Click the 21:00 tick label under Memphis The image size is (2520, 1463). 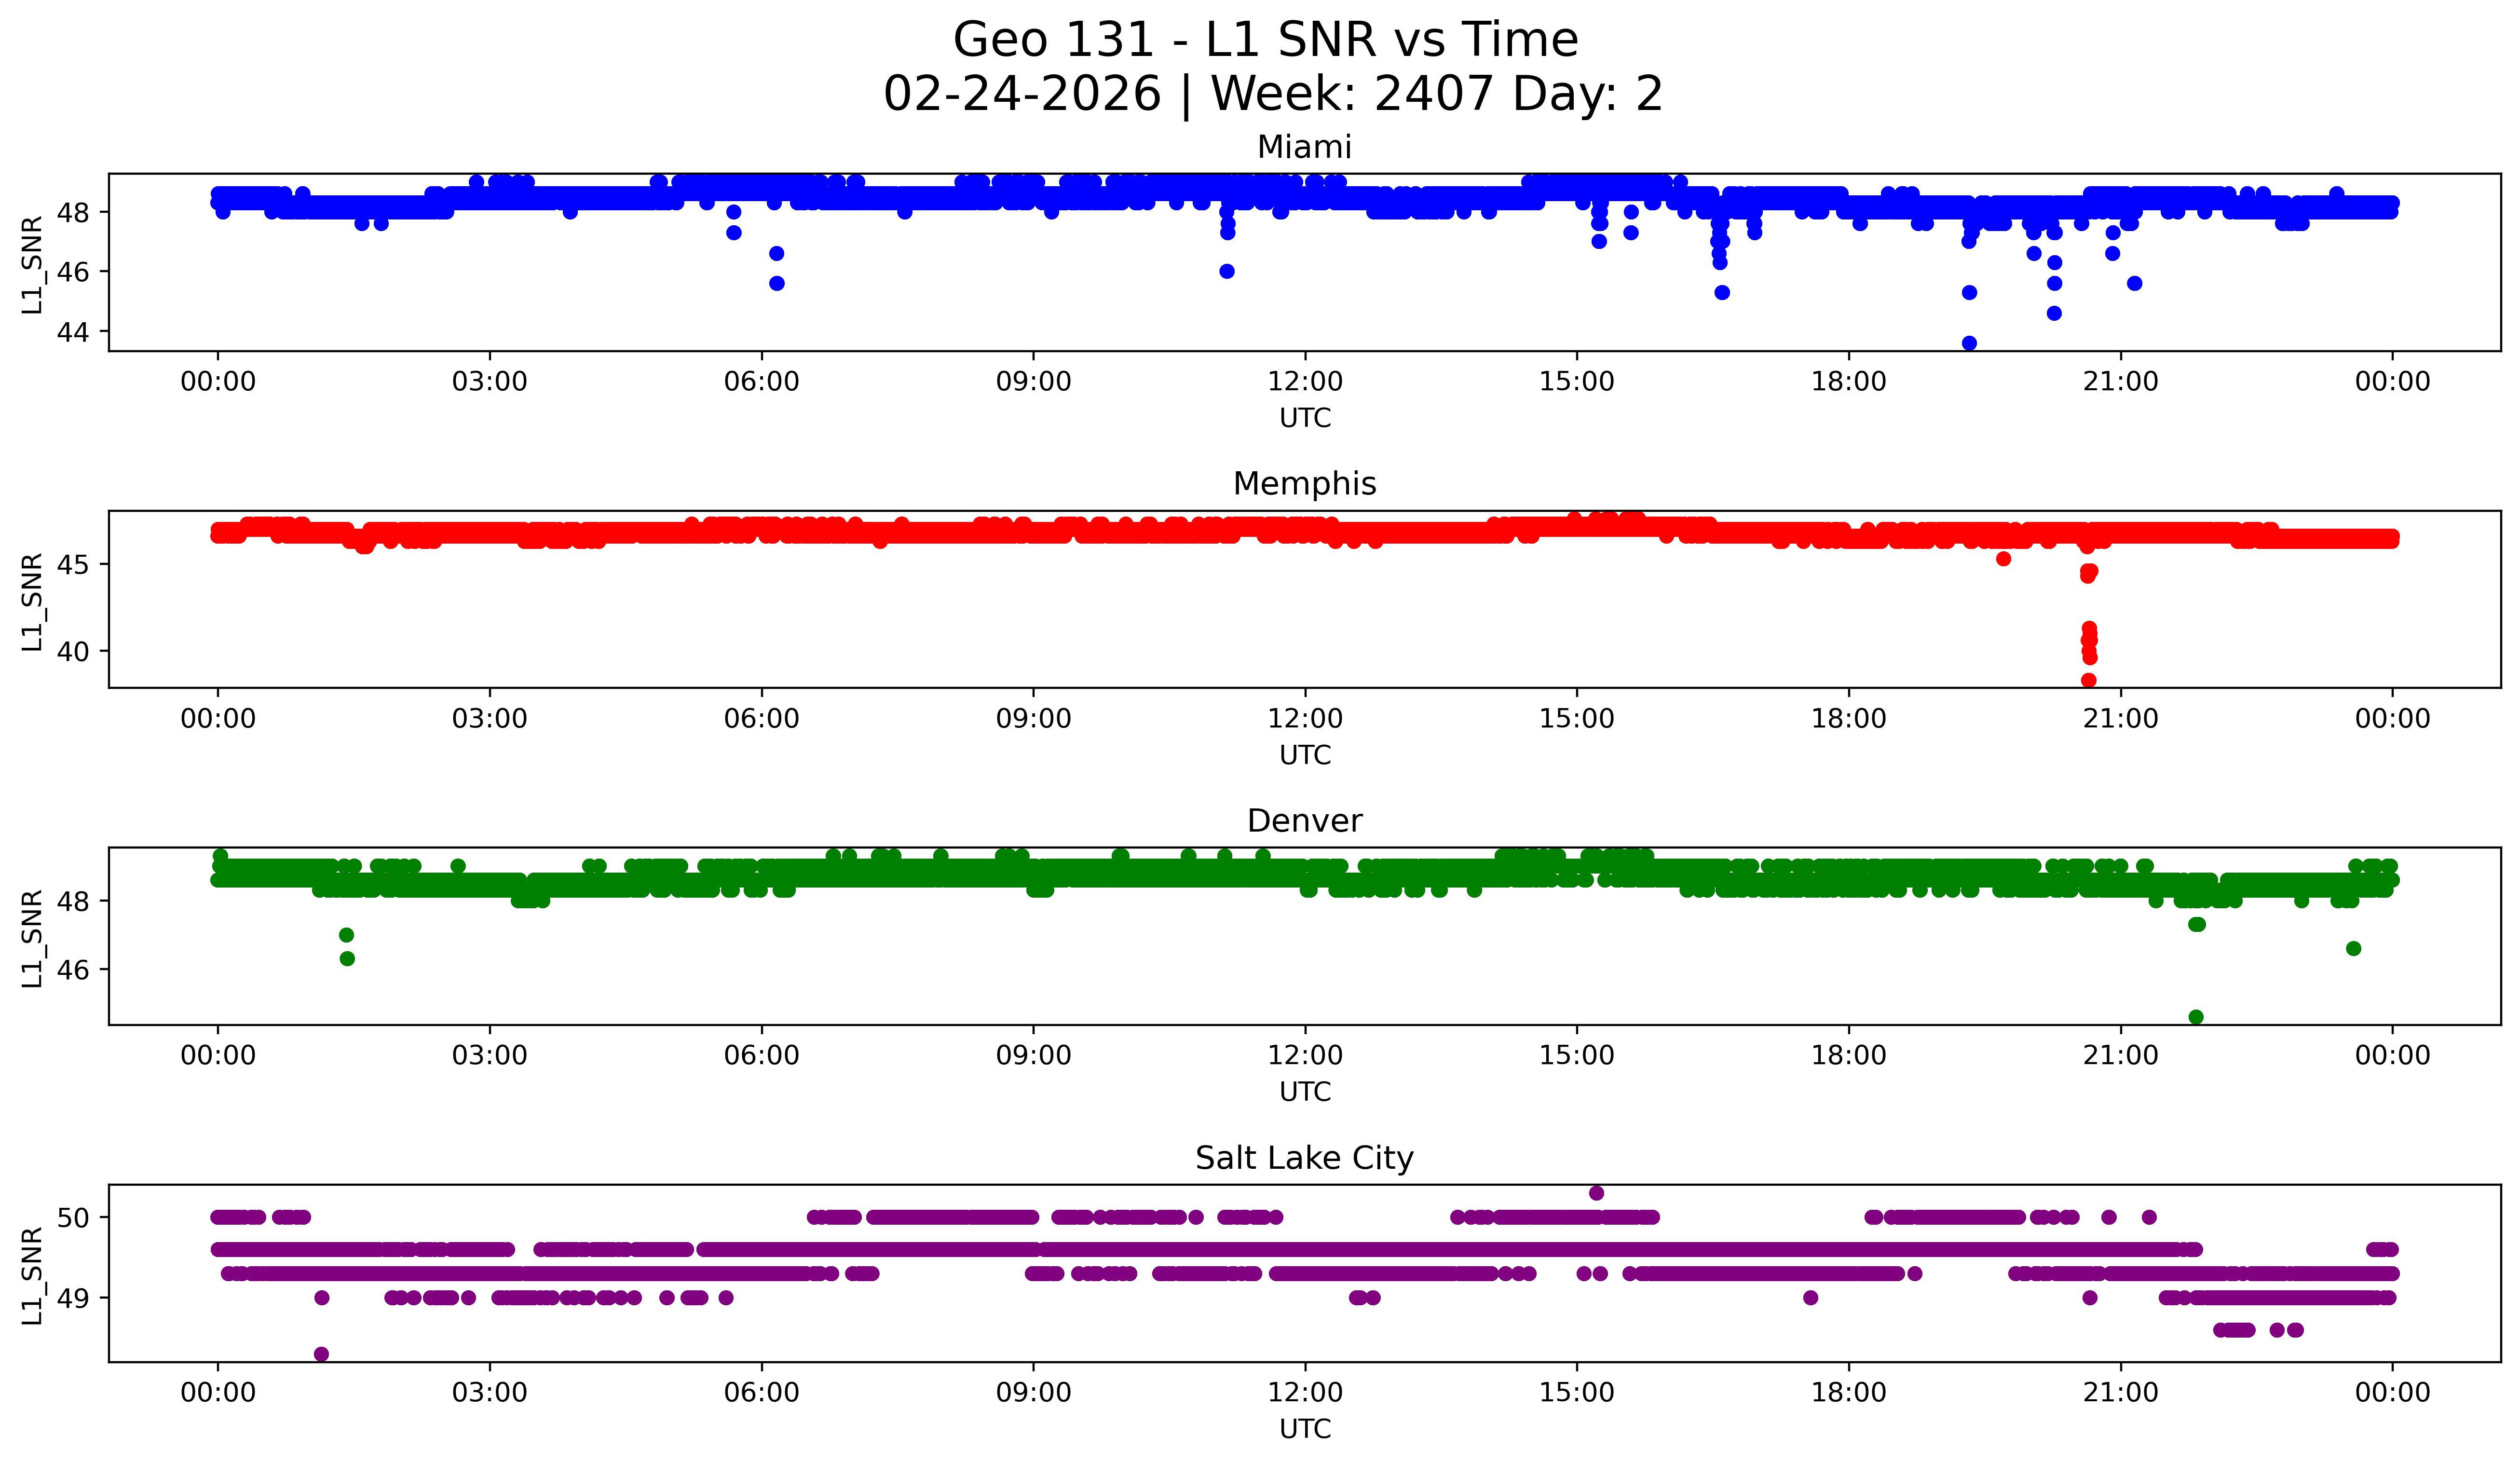[x=2120, y=719]
